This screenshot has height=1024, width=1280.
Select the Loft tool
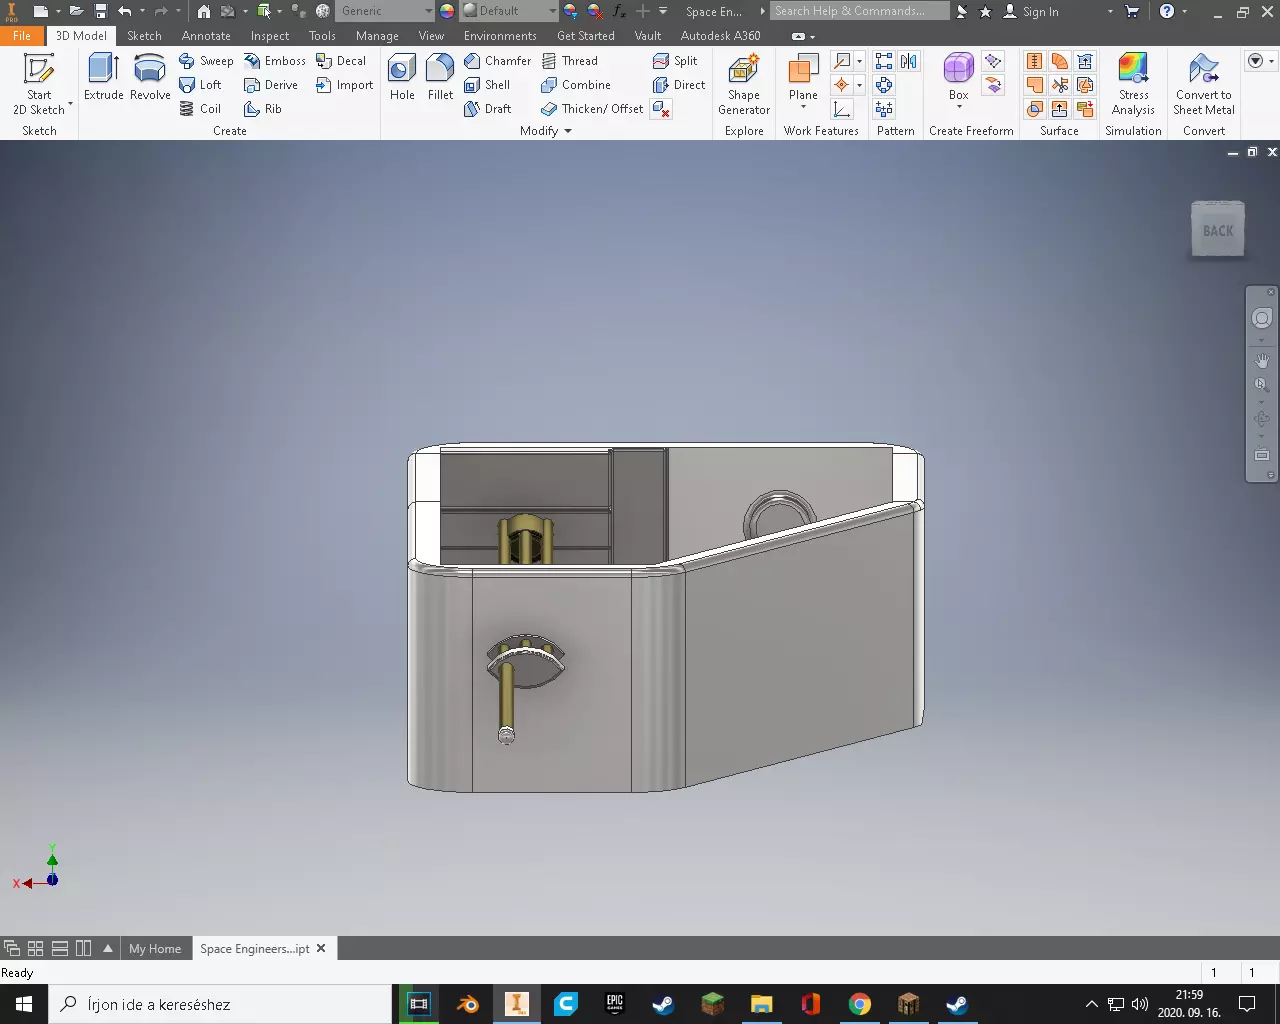coord(200,85)
